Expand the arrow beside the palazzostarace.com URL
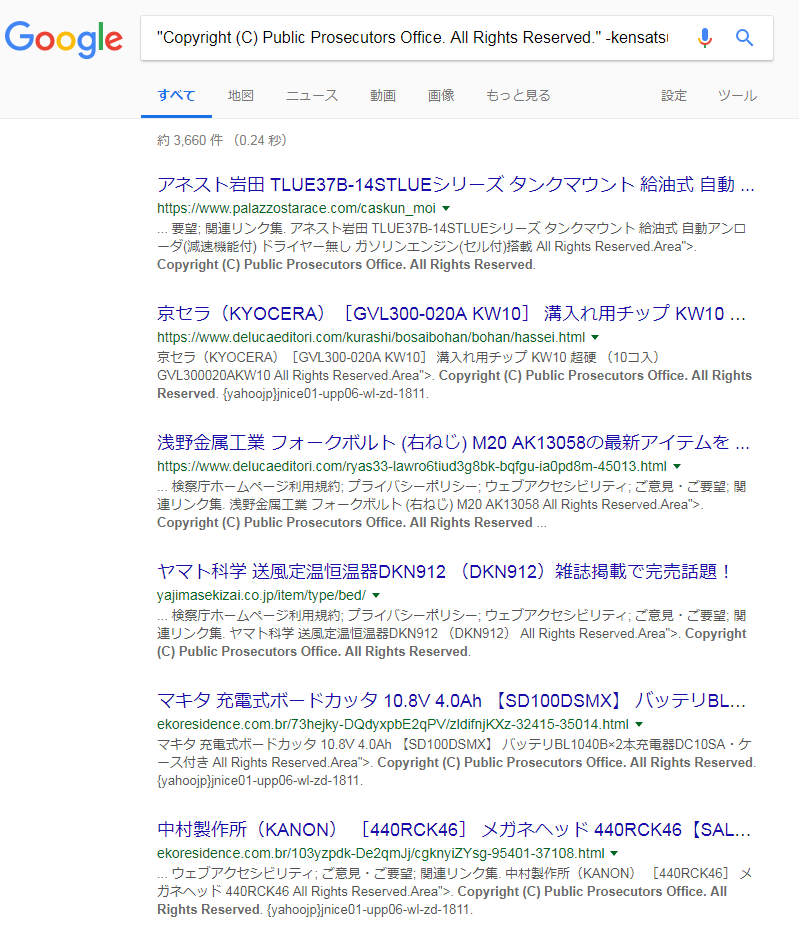This screenshot has height=928, width=799. [x=446, y=208]
